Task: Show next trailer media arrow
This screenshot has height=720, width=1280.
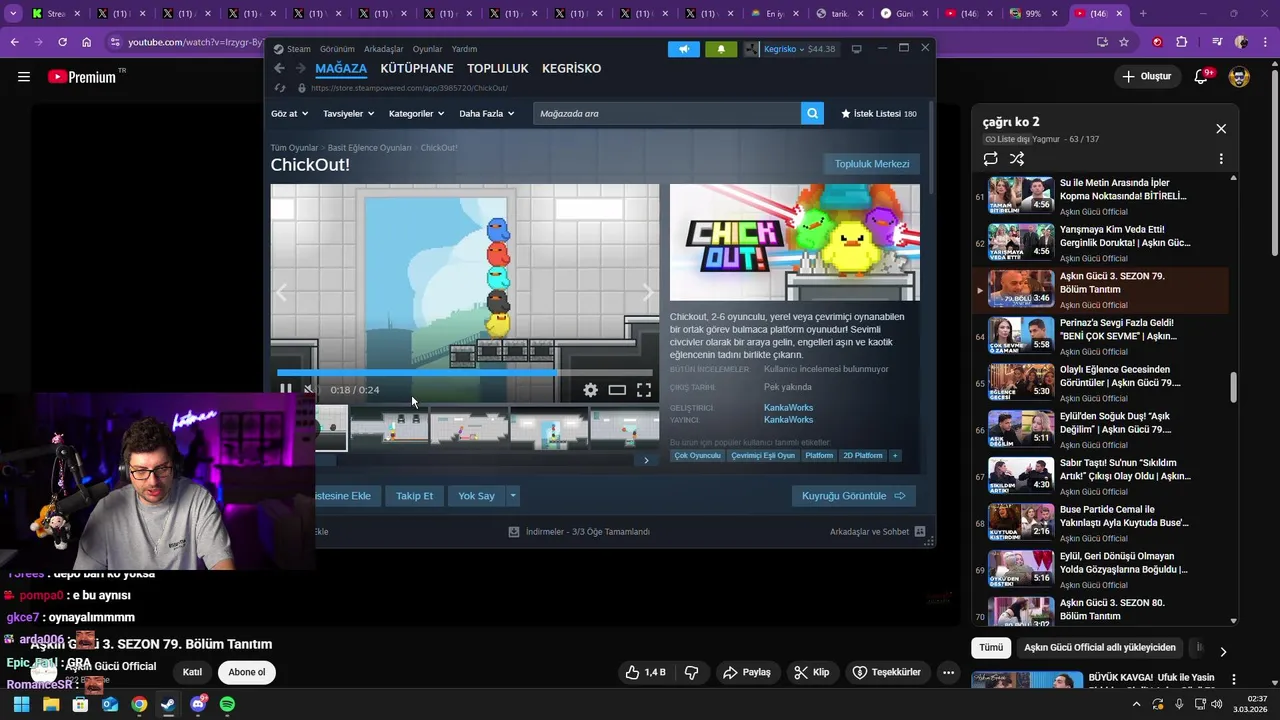Action: click(x=647, y=293)
